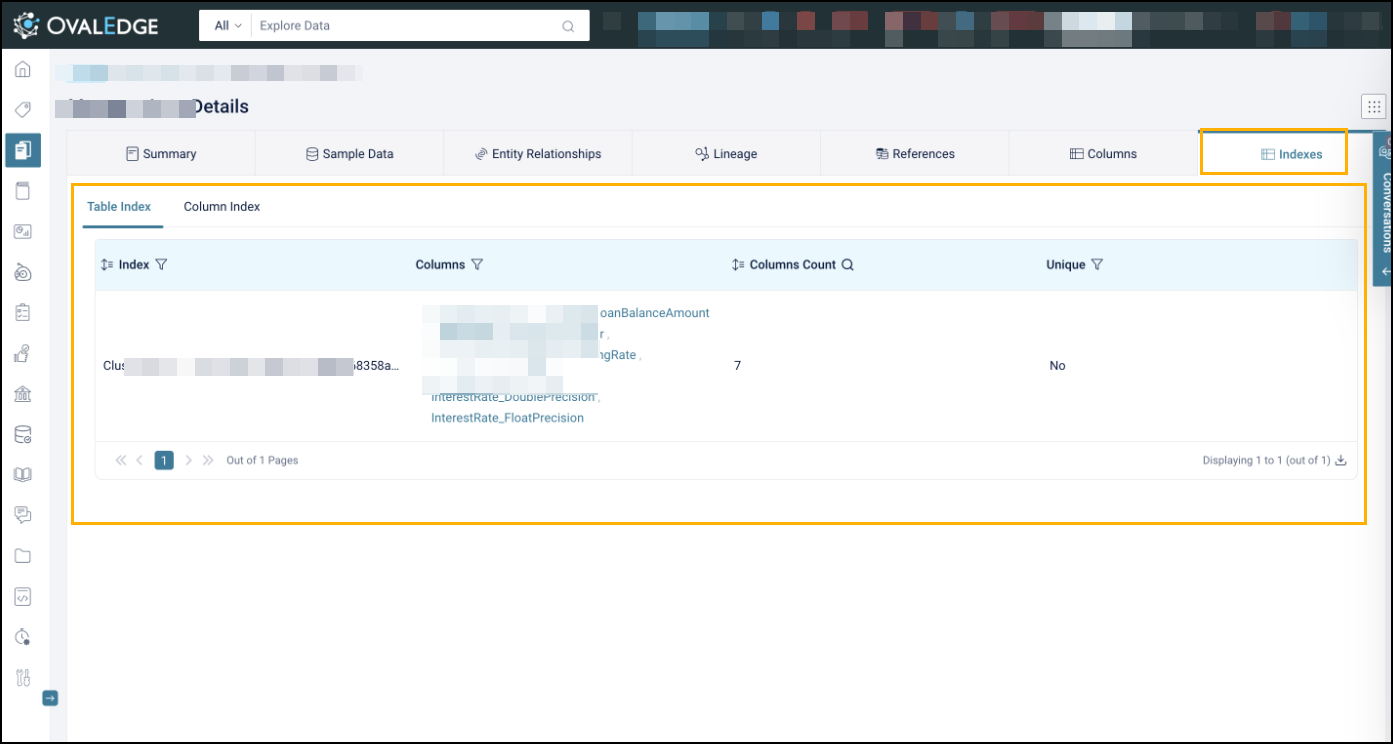Expand the left sidebar with the arrow button
This screenshot has width=1393, height=744.
[50, 698]
